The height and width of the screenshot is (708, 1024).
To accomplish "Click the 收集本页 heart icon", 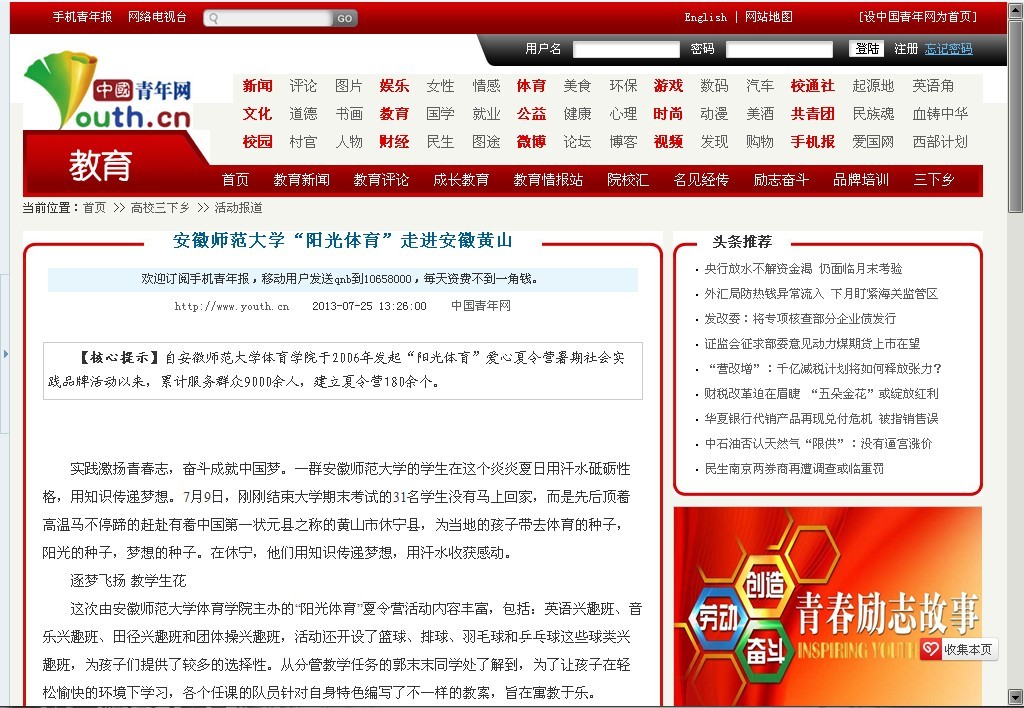I will coord(930,650).
